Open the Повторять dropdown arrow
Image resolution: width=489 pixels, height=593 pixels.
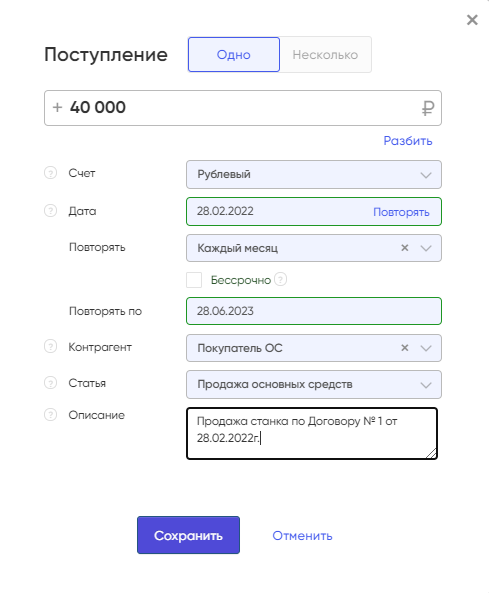pos(426,248)
